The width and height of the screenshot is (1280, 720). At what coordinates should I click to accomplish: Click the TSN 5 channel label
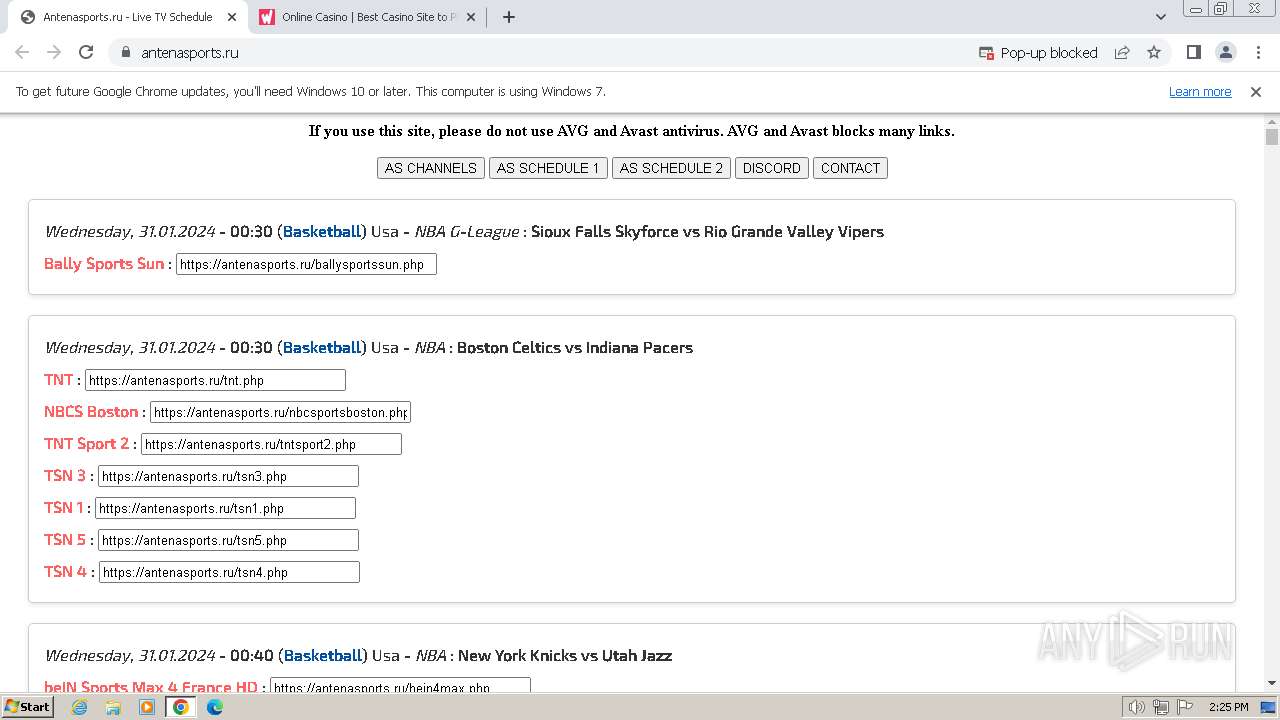(x=65, y=540)
